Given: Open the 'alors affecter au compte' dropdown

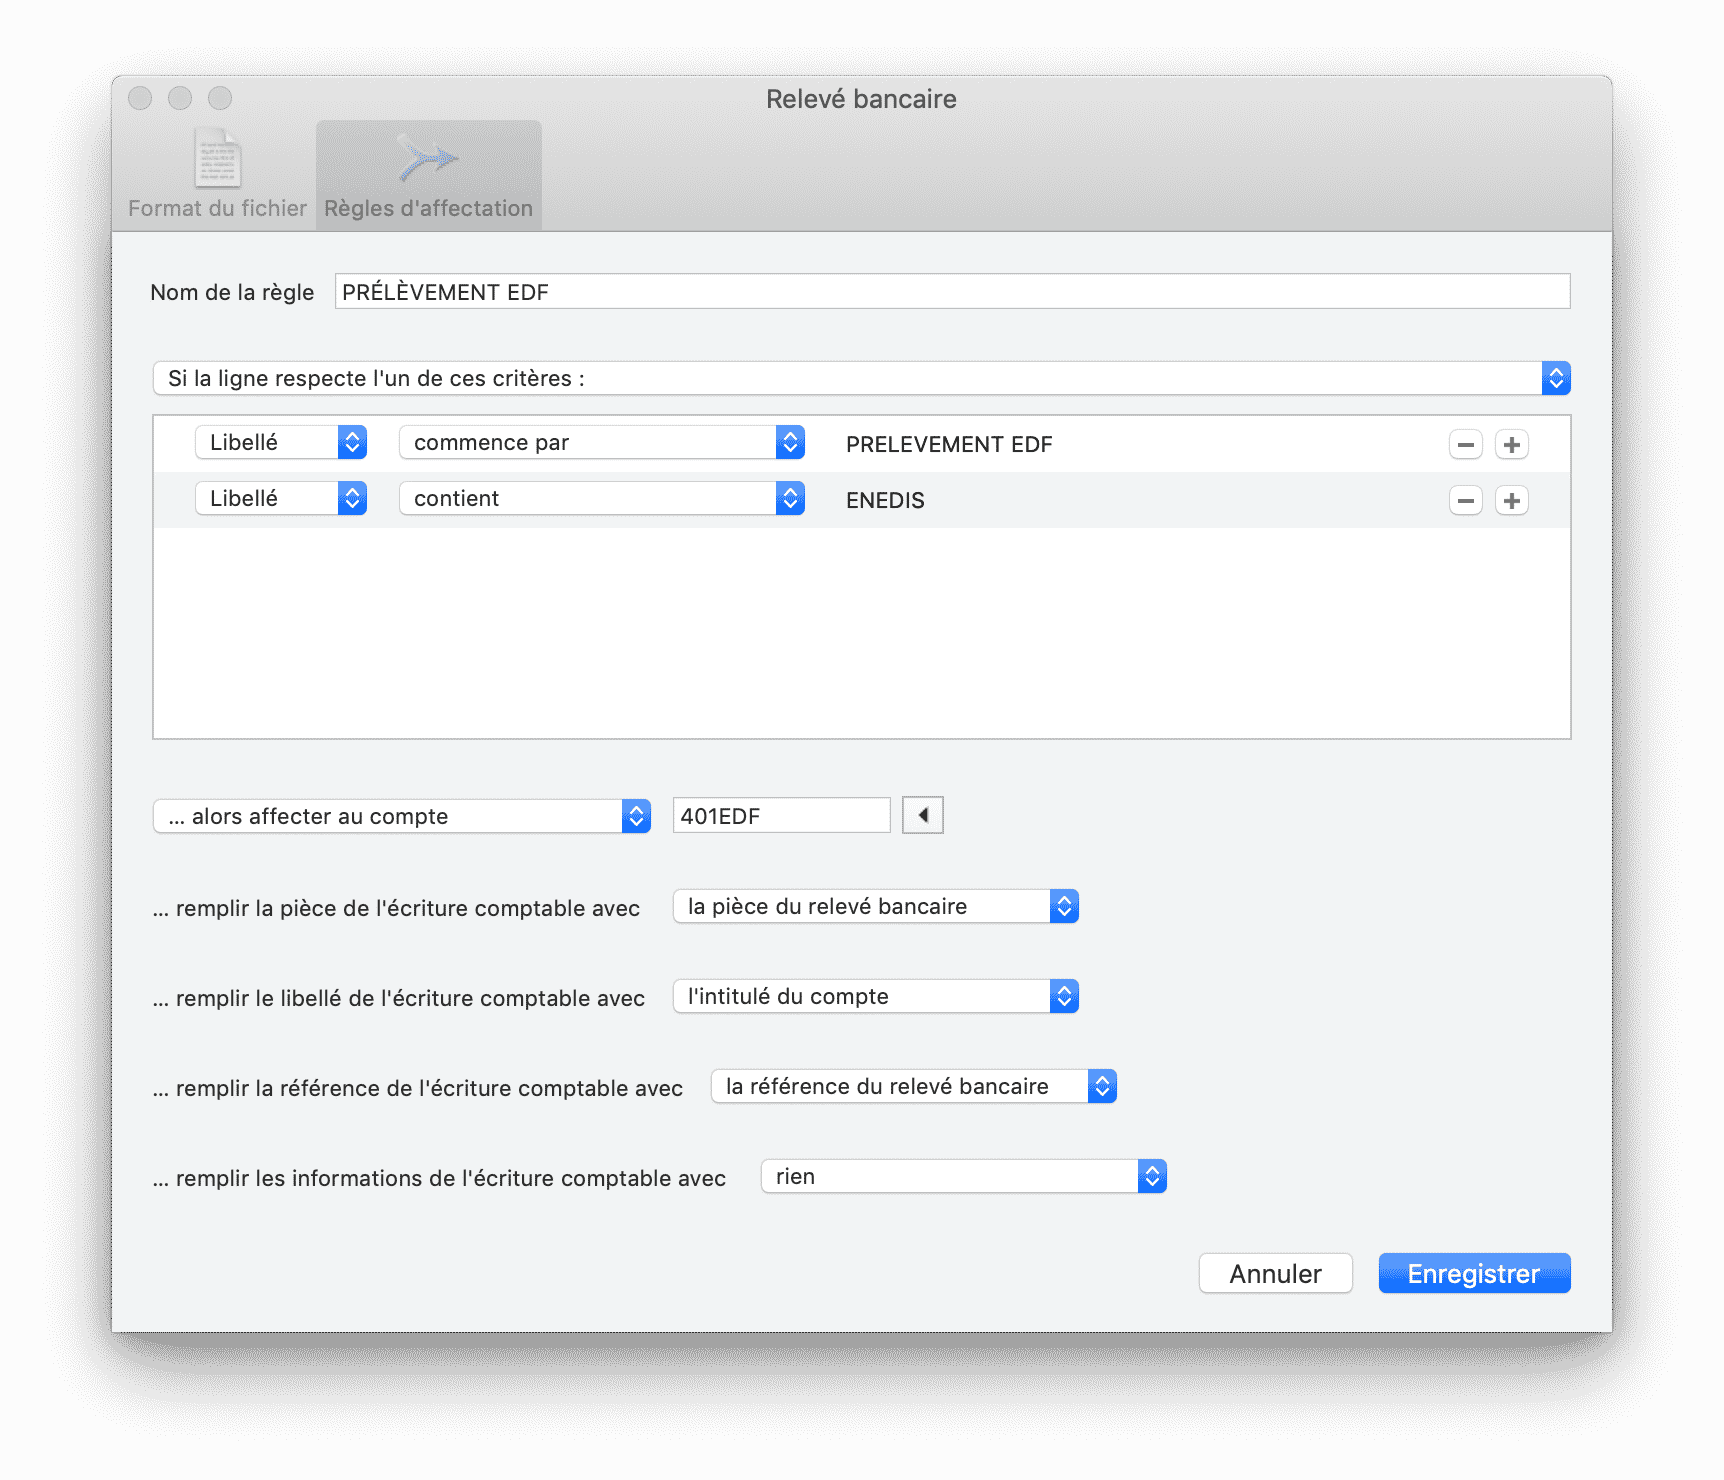Looking at the screenshot, I should pyautogui.click(x=402, y=816).
